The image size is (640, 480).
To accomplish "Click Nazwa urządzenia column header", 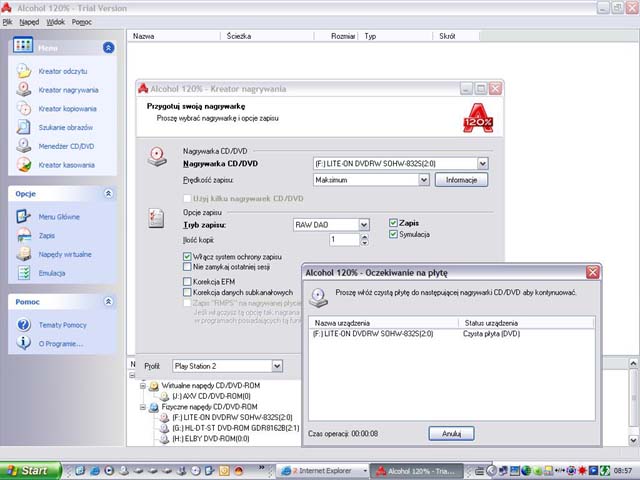I will pyautogui.click(x=384, y=323).
